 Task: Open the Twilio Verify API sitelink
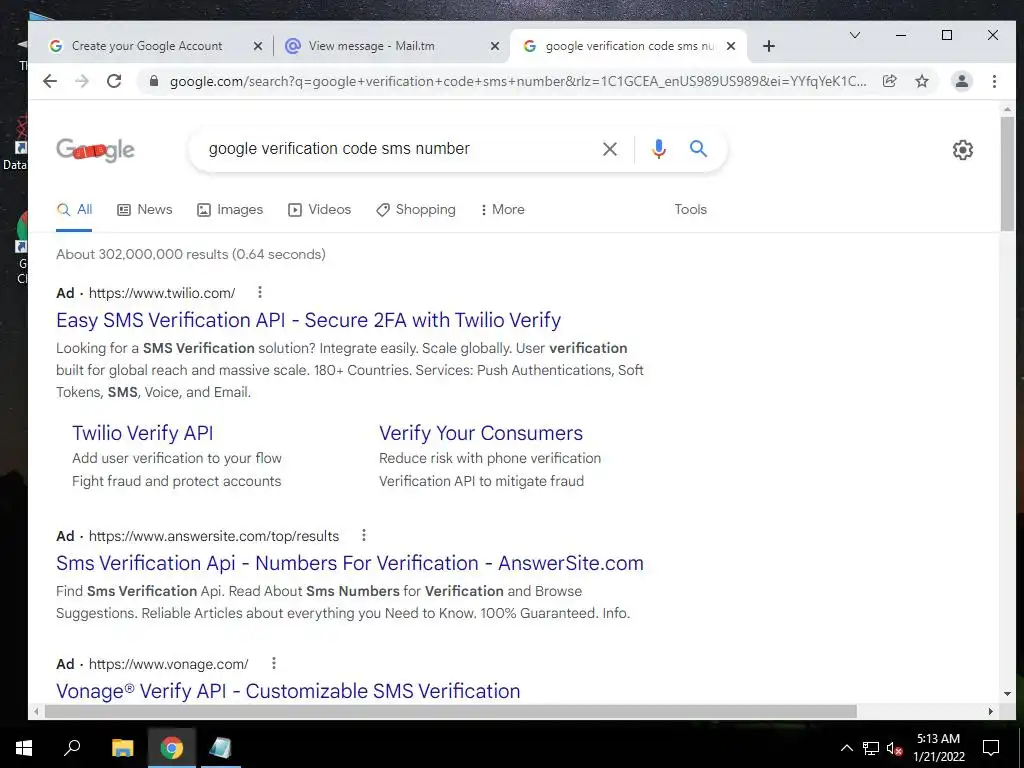click(x=142, y=433)
